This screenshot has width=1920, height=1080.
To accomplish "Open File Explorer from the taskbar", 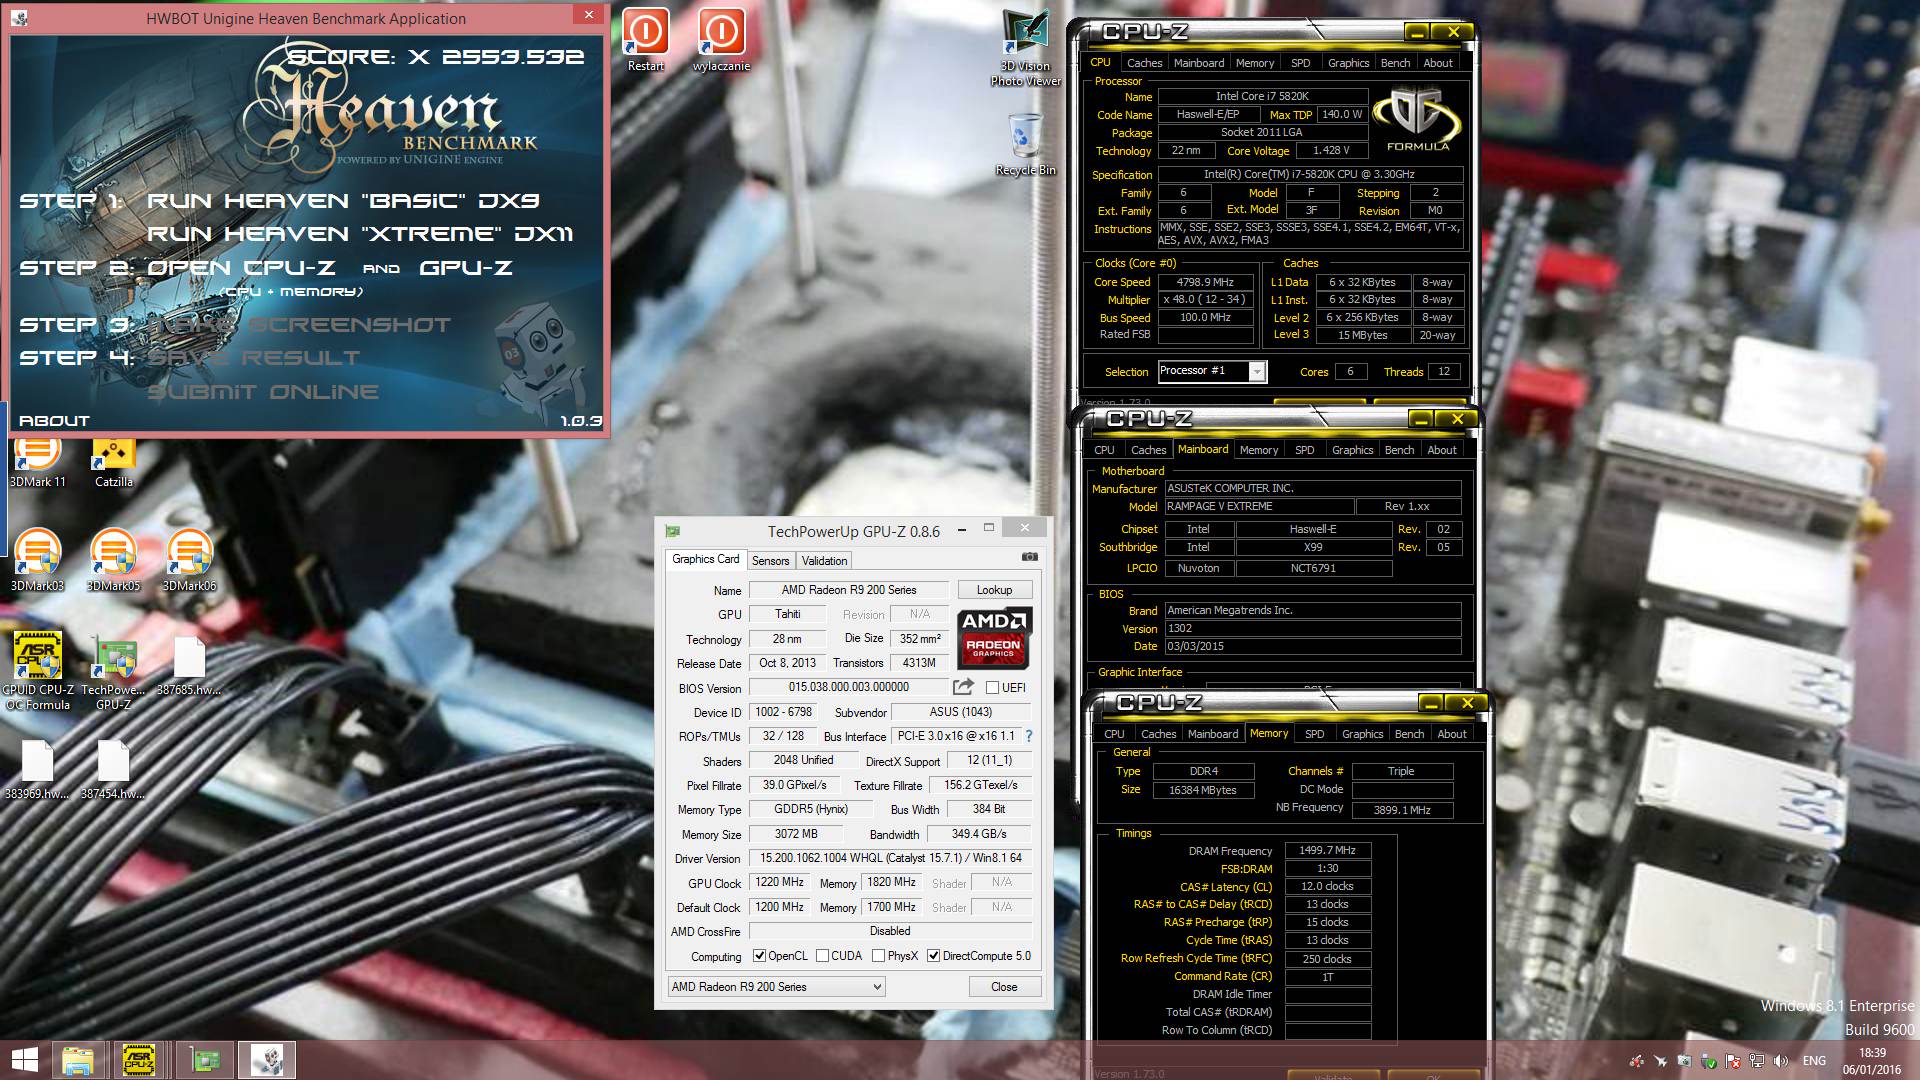I will [x=77, y=1060].
